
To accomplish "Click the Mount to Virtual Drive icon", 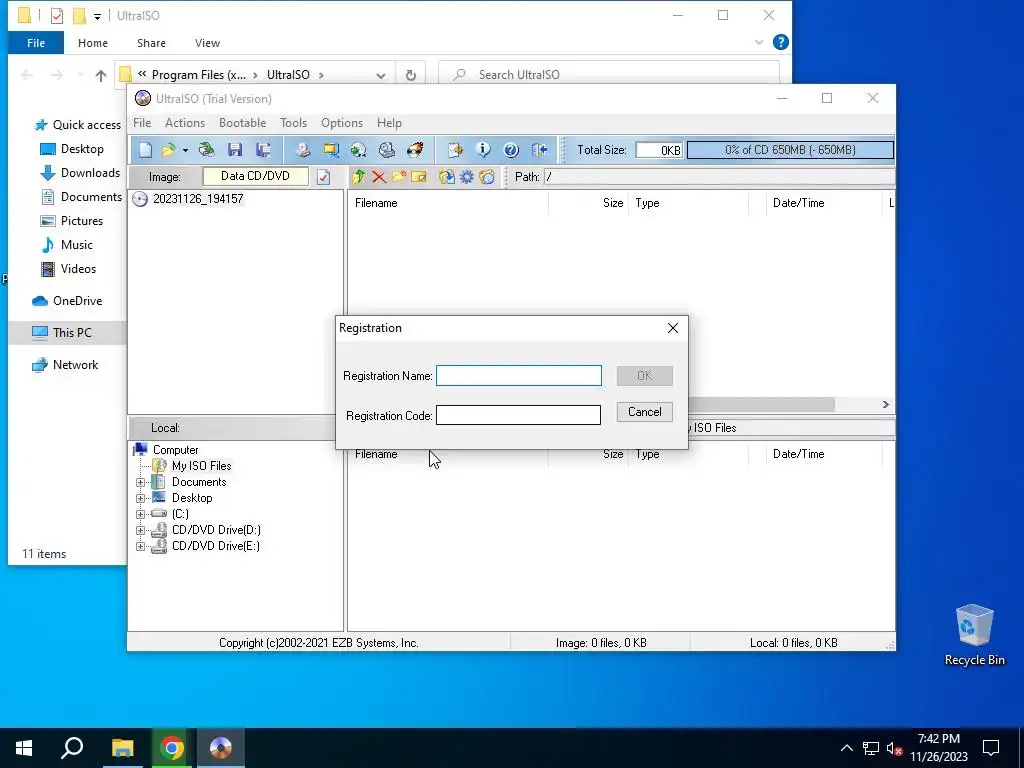I will pyautogui.click(x=387, y=150).
